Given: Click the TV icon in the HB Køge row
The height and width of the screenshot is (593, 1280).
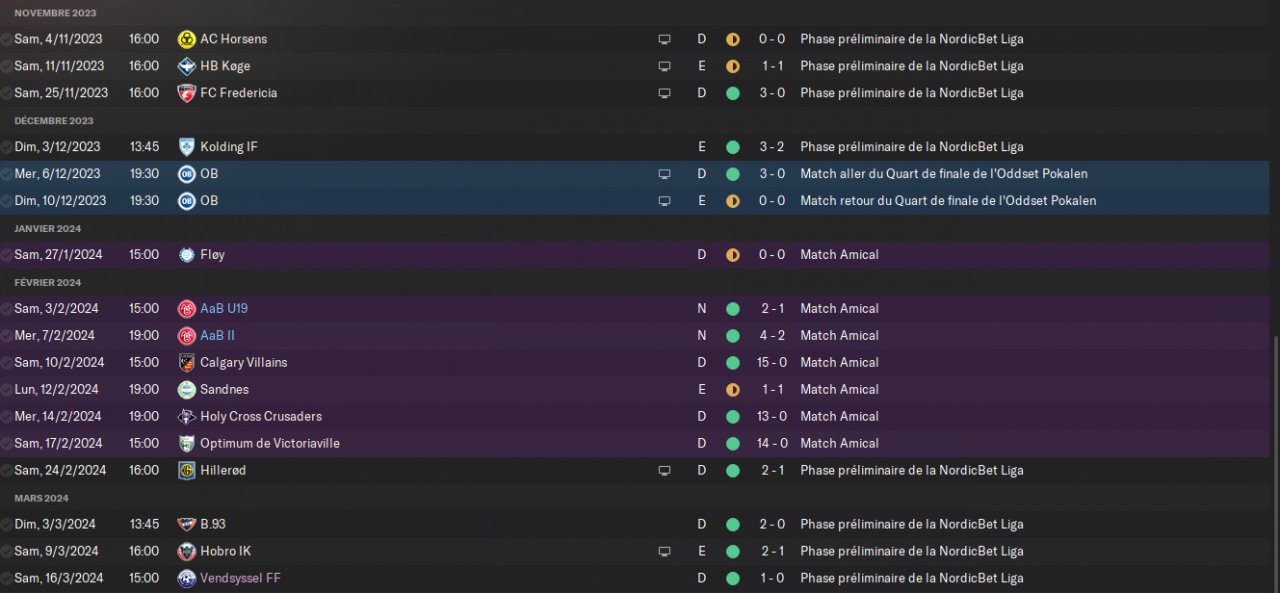Looking at the screenshot, I should point(664,66).
